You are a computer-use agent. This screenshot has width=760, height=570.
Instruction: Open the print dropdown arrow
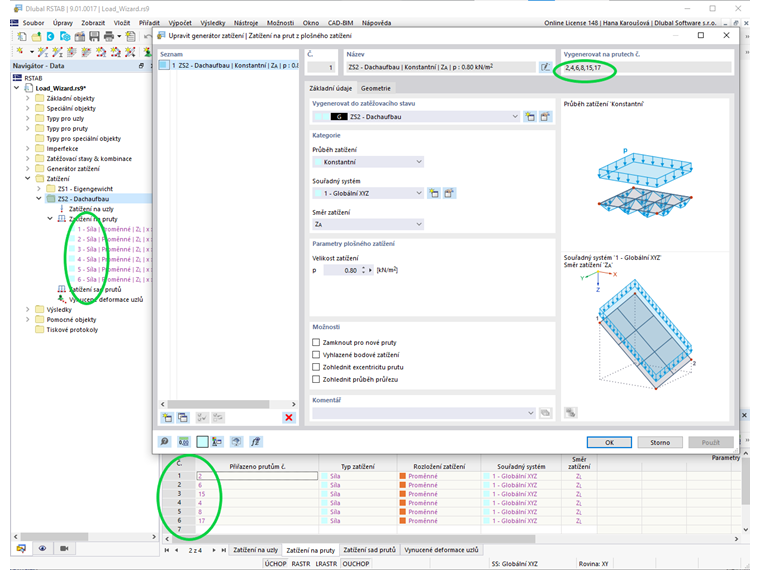[119, 36]
